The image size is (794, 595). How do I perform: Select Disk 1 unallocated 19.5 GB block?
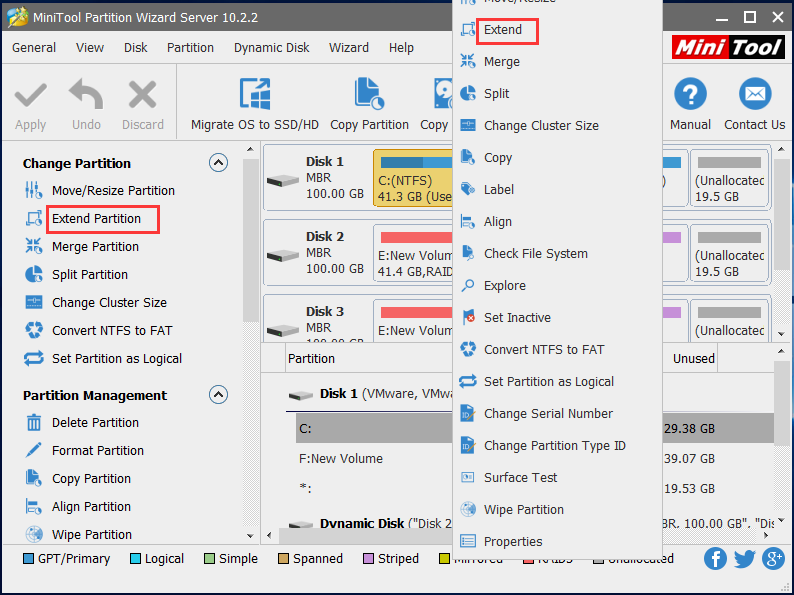[x=729, y=178]
